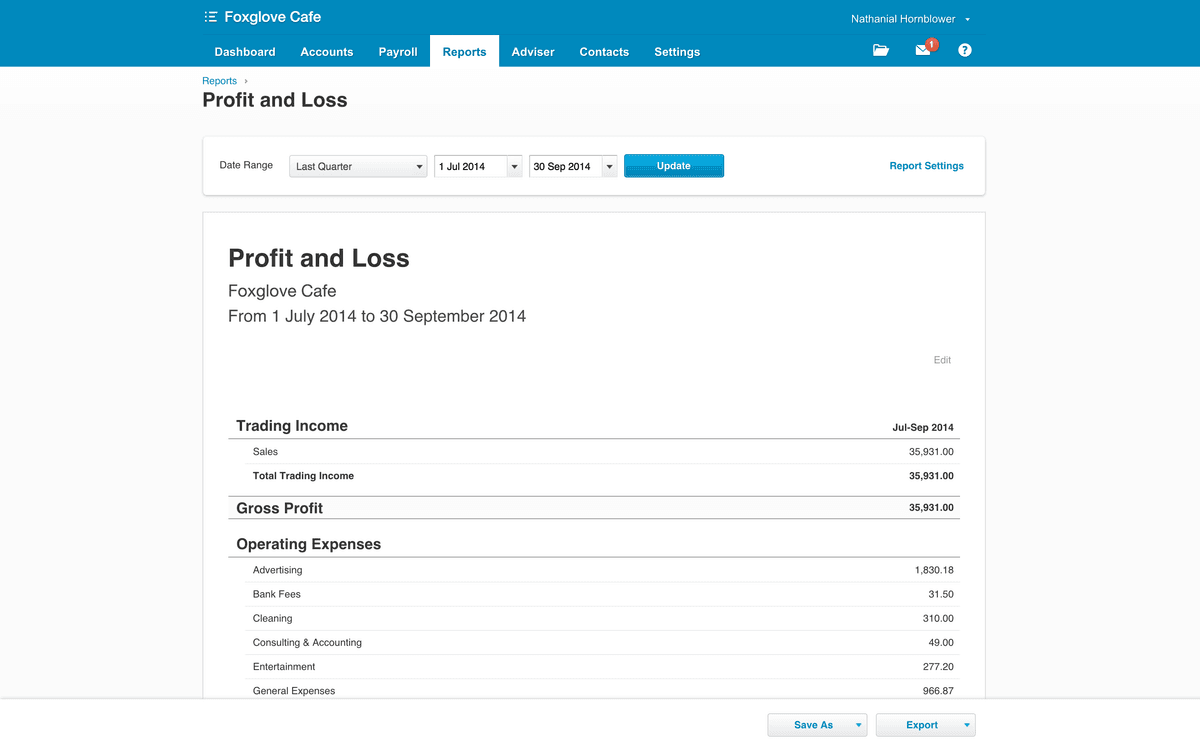Screen dimensions: 1200x750
Task: Click the help question mark icon
Action: tap(964, 50)
